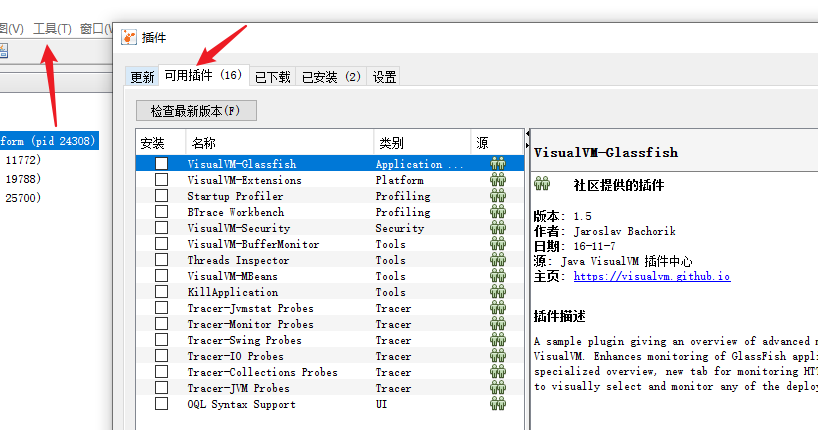Click the Security category cell
This screenshot has height=430, width=818.
(x=400, y=228)
